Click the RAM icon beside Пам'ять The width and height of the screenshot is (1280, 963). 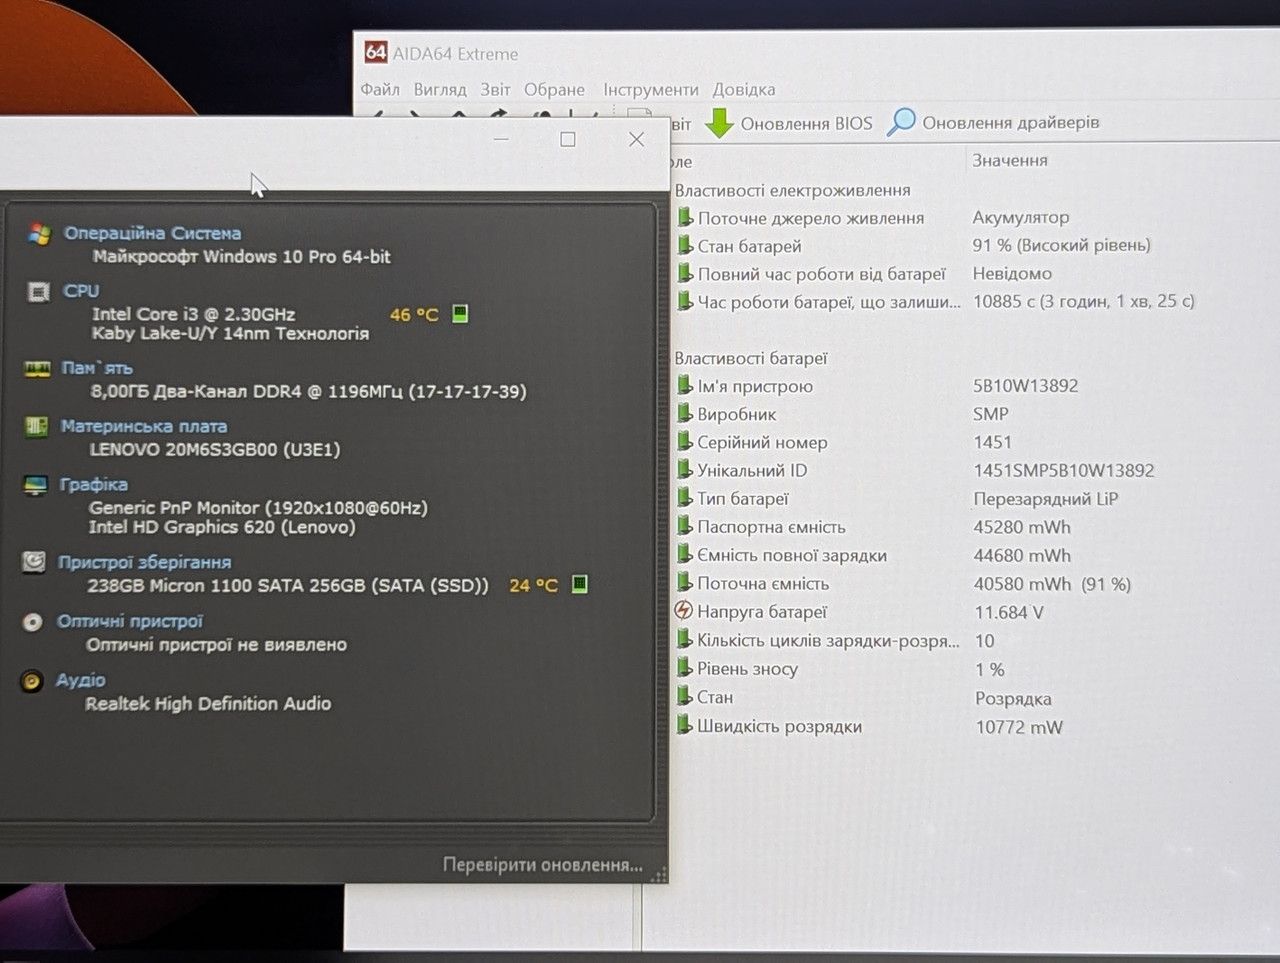37,369
